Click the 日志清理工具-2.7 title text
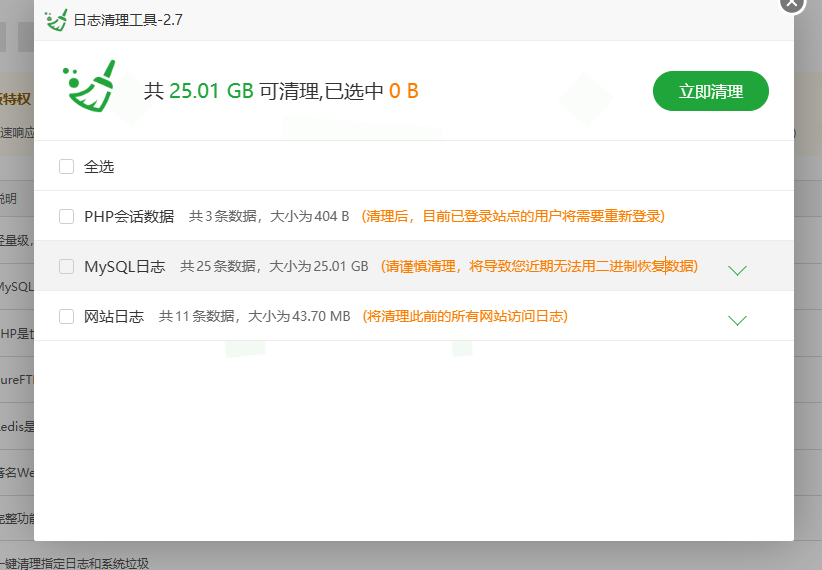 pyautogui.click(x=128, y=20)
